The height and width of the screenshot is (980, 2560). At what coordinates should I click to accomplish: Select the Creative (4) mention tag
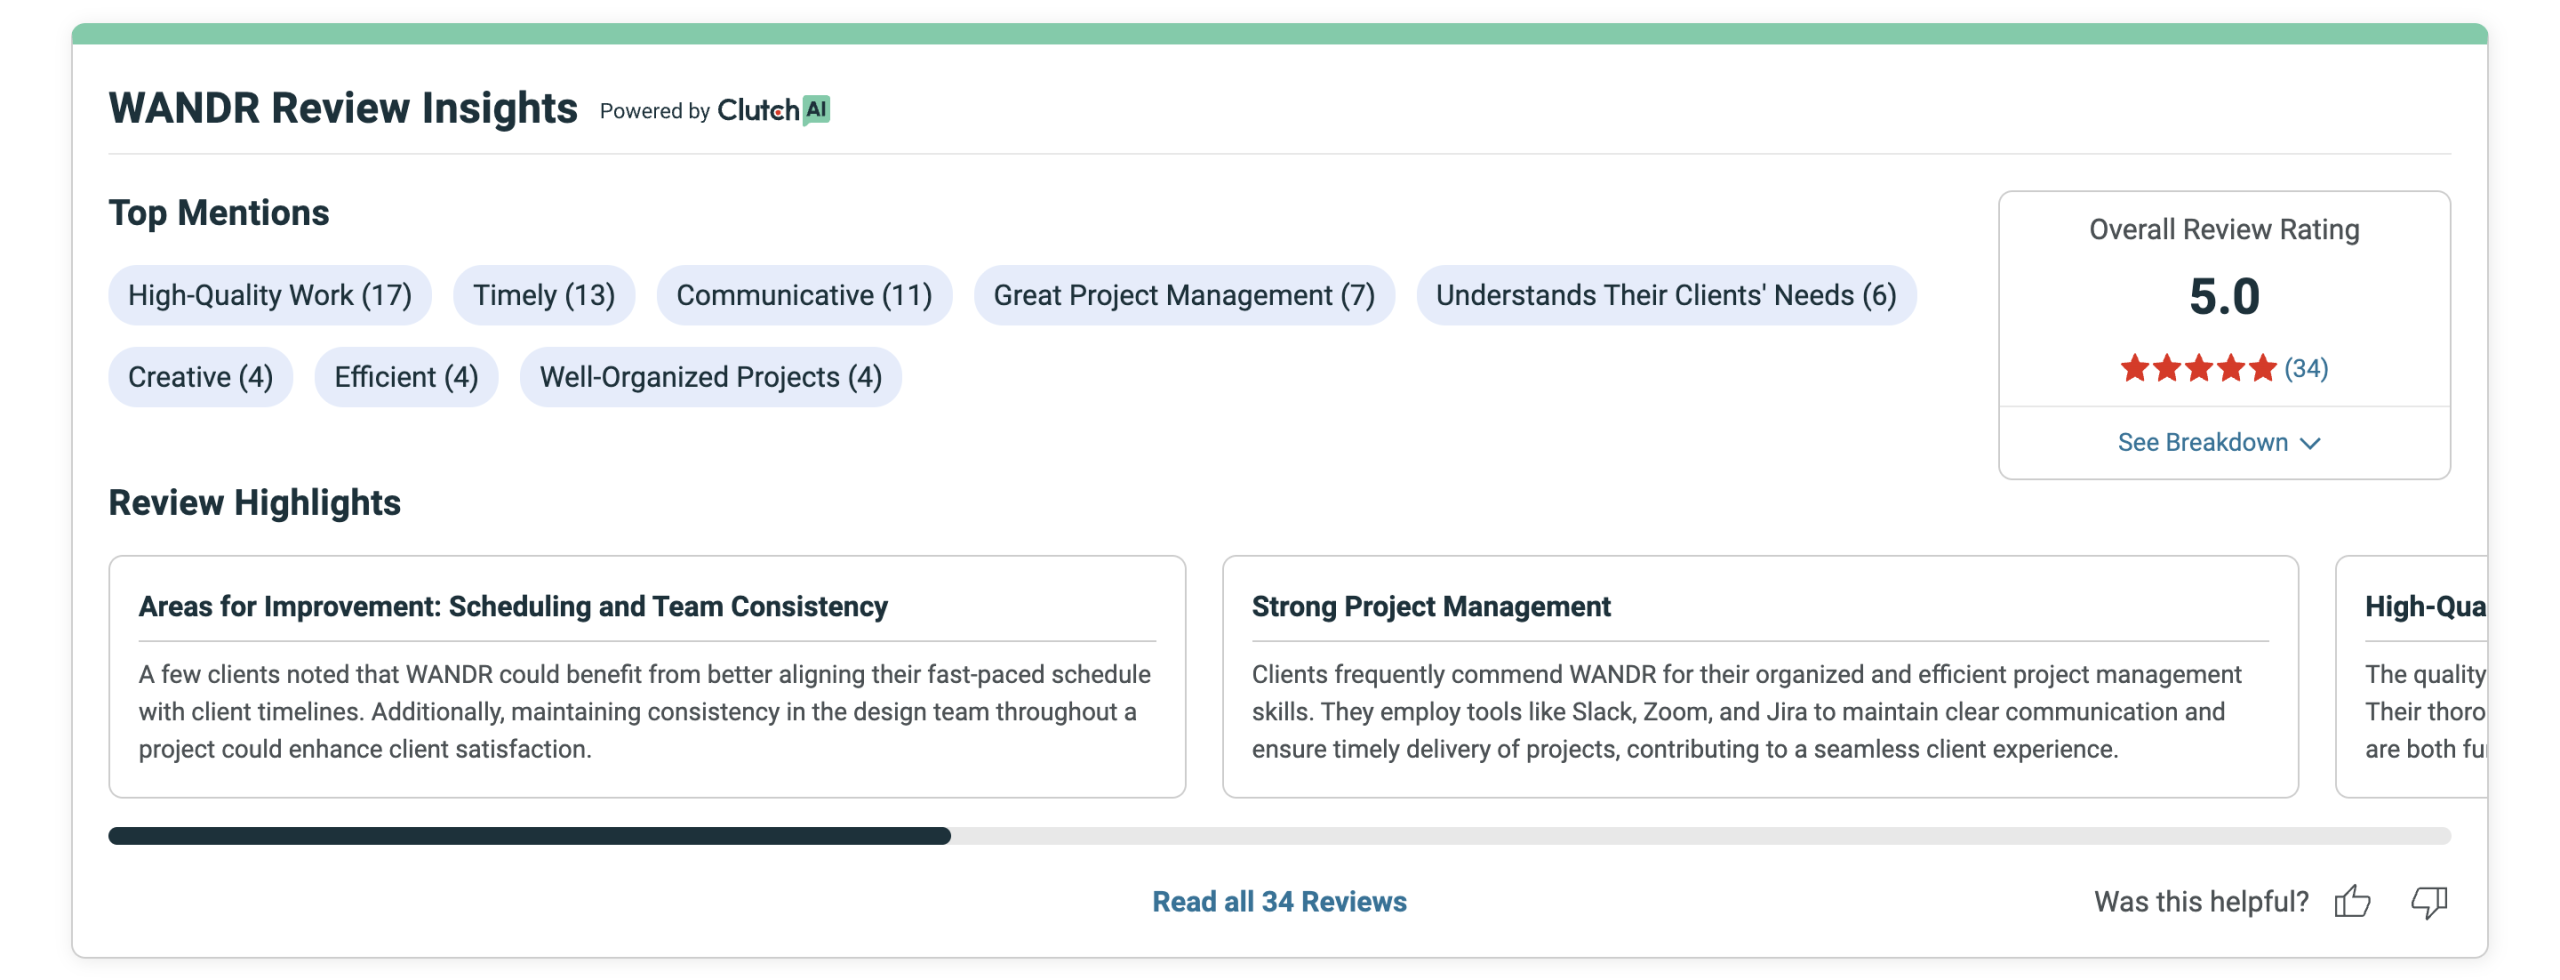tap(200, 377)
